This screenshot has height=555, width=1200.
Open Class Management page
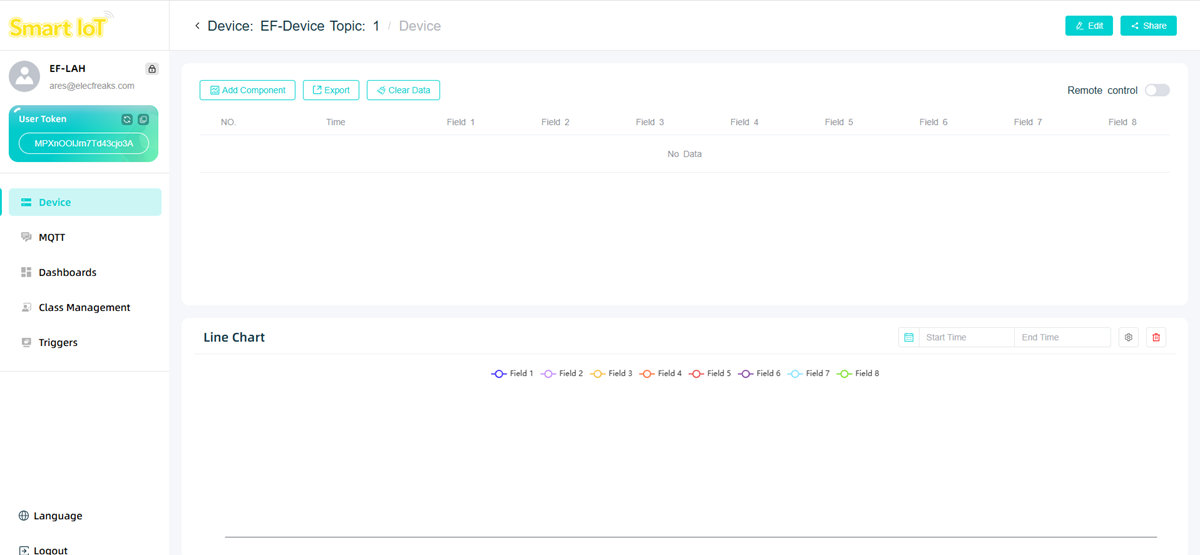click(84, 307)
